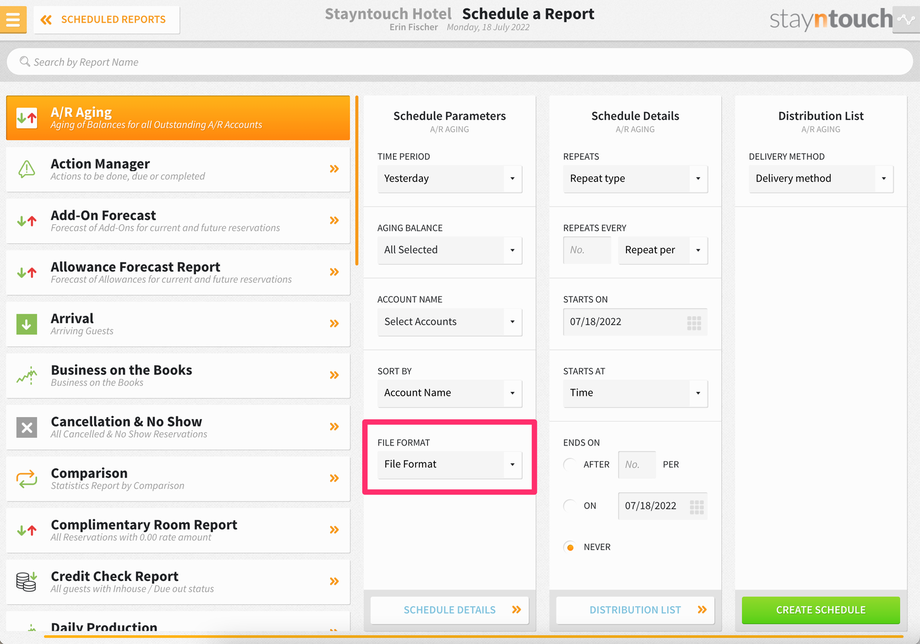The width and height of the screenshot is (920, 644).
Task: Open Cancellation & No Show double chevron
Action: pos(334,426)
